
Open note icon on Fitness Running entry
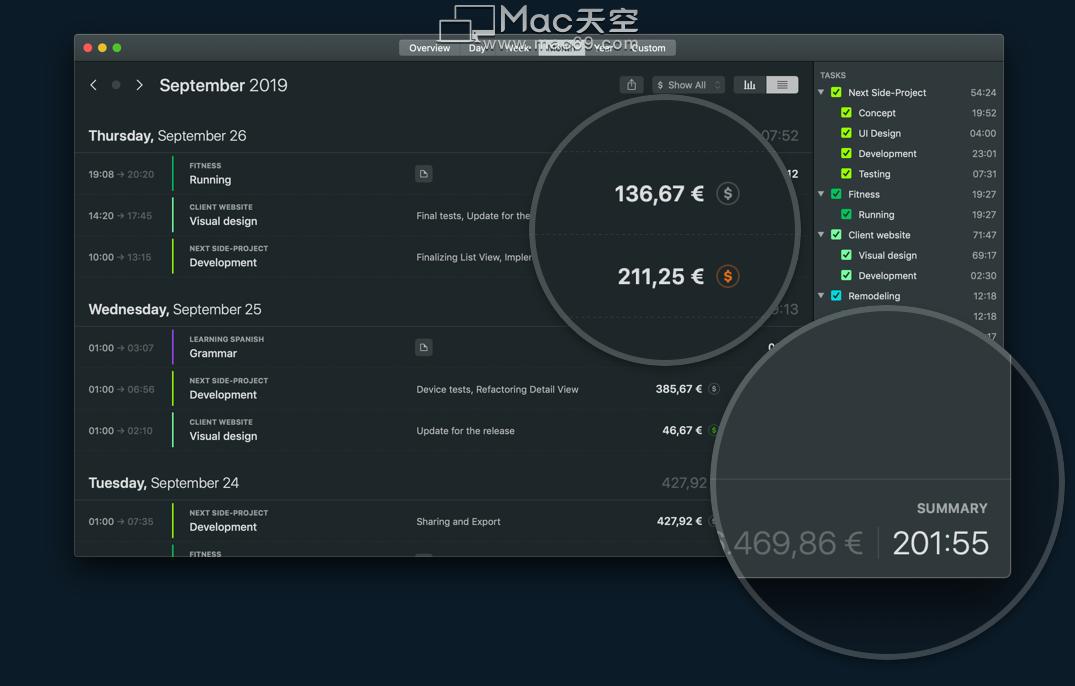coord(424,174)
